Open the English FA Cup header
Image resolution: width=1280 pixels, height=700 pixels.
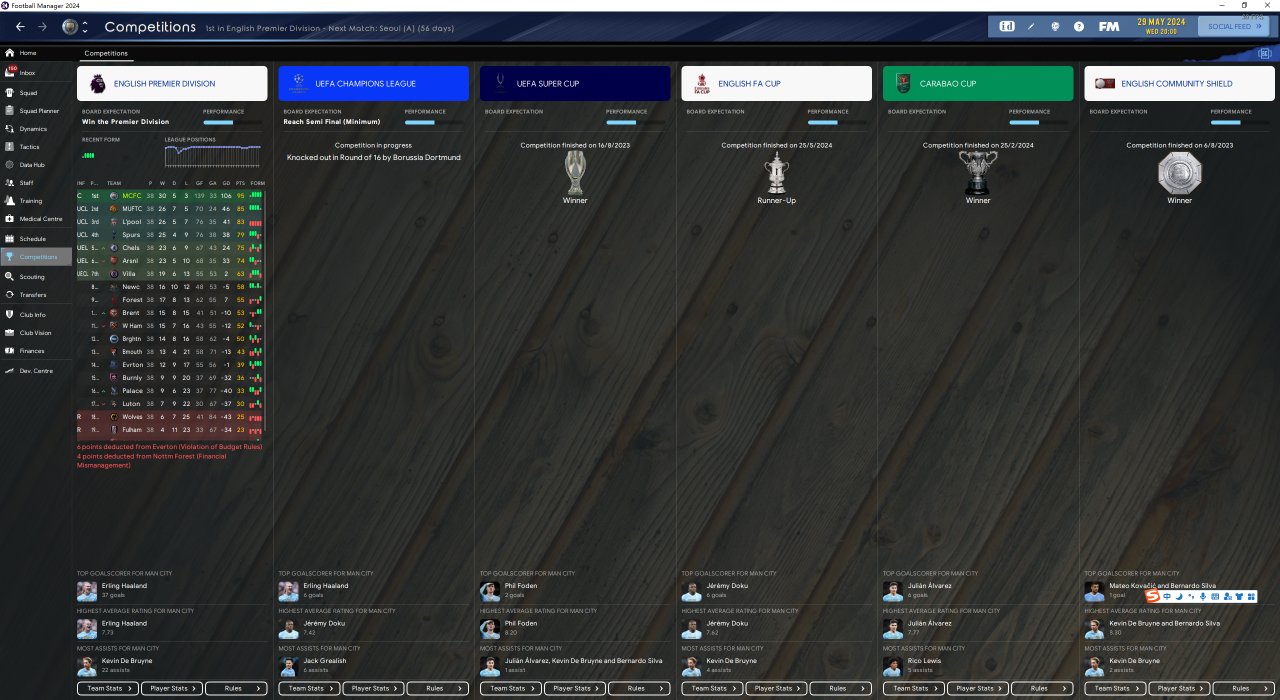click(x=777, y=84)
